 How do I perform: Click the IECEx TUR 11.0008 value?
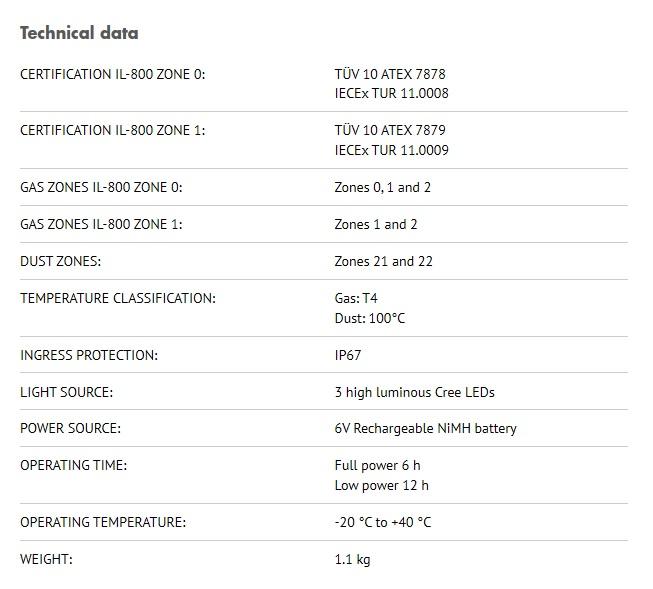pyautogui.click(x=391, y=94)
